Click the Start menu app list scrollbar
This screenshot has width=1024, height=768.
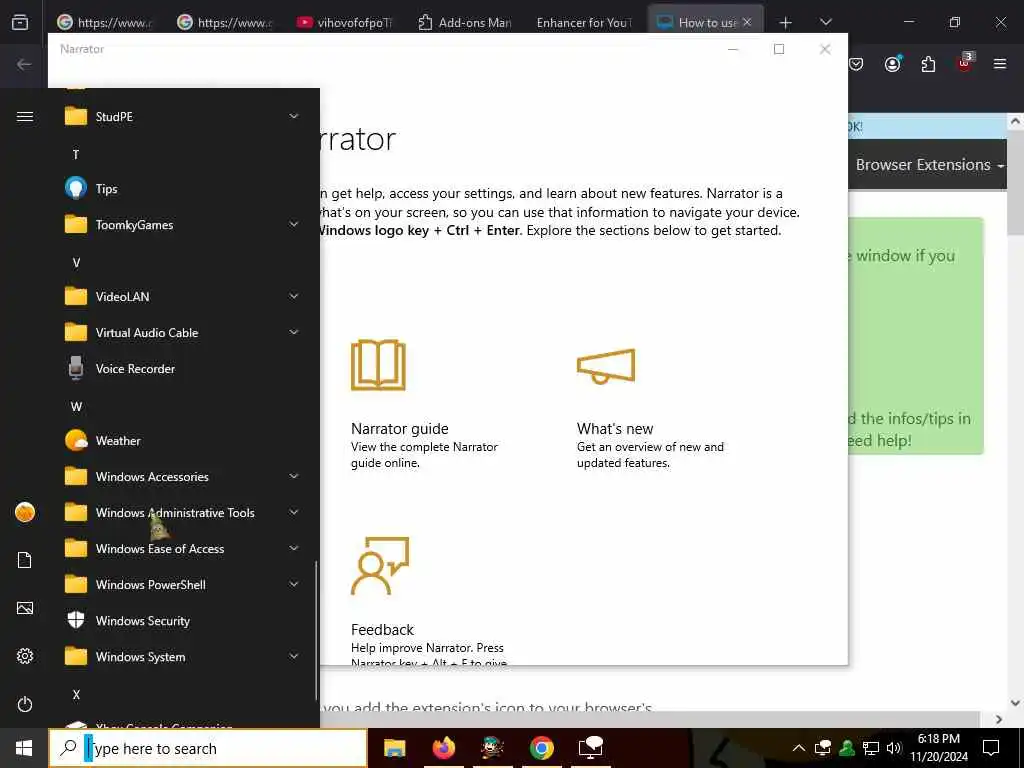coord(316,630)
